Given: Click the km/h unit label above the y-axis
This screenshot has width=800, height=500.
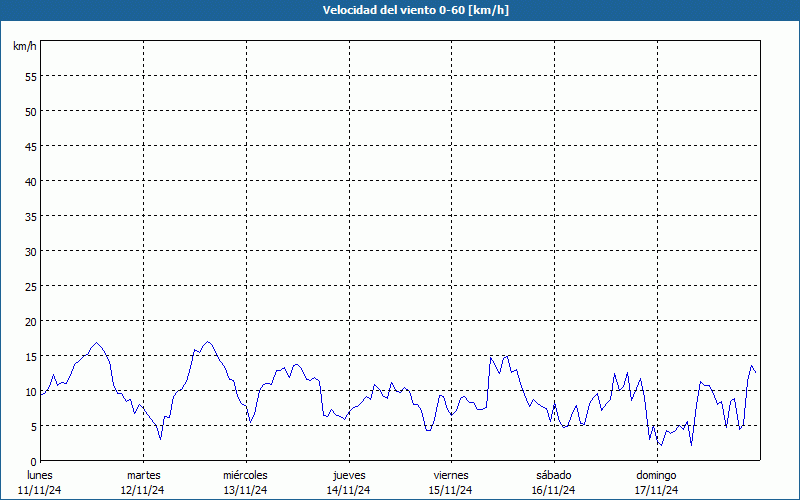Looking at the screenshot, I should 25,47.
